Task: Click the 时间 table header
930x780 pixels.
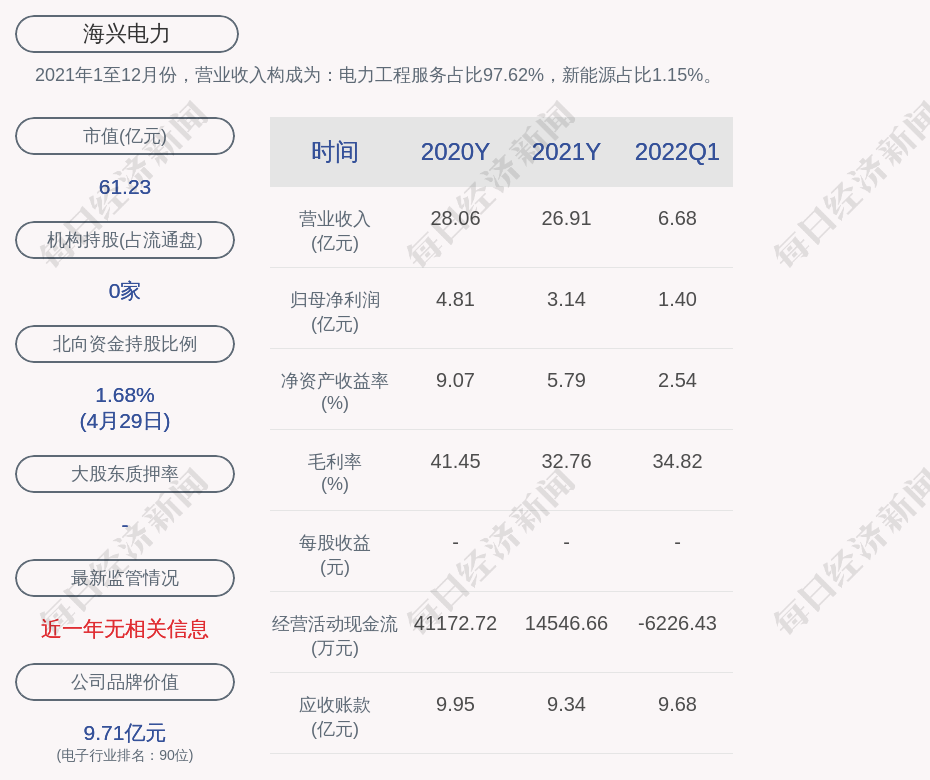Action: tap(335, 152)
